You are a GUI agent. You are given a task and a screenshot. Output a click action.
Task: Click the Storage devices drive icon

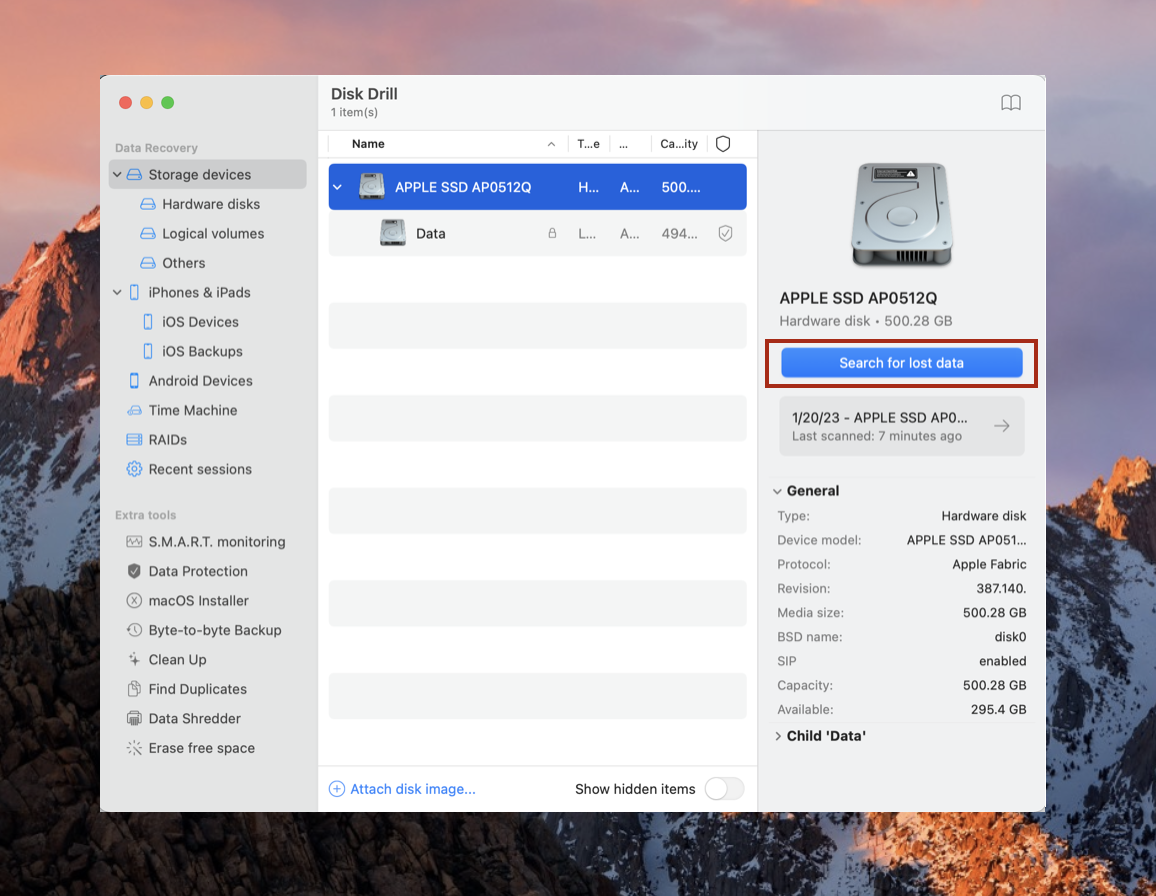click(x=134, y=175)
